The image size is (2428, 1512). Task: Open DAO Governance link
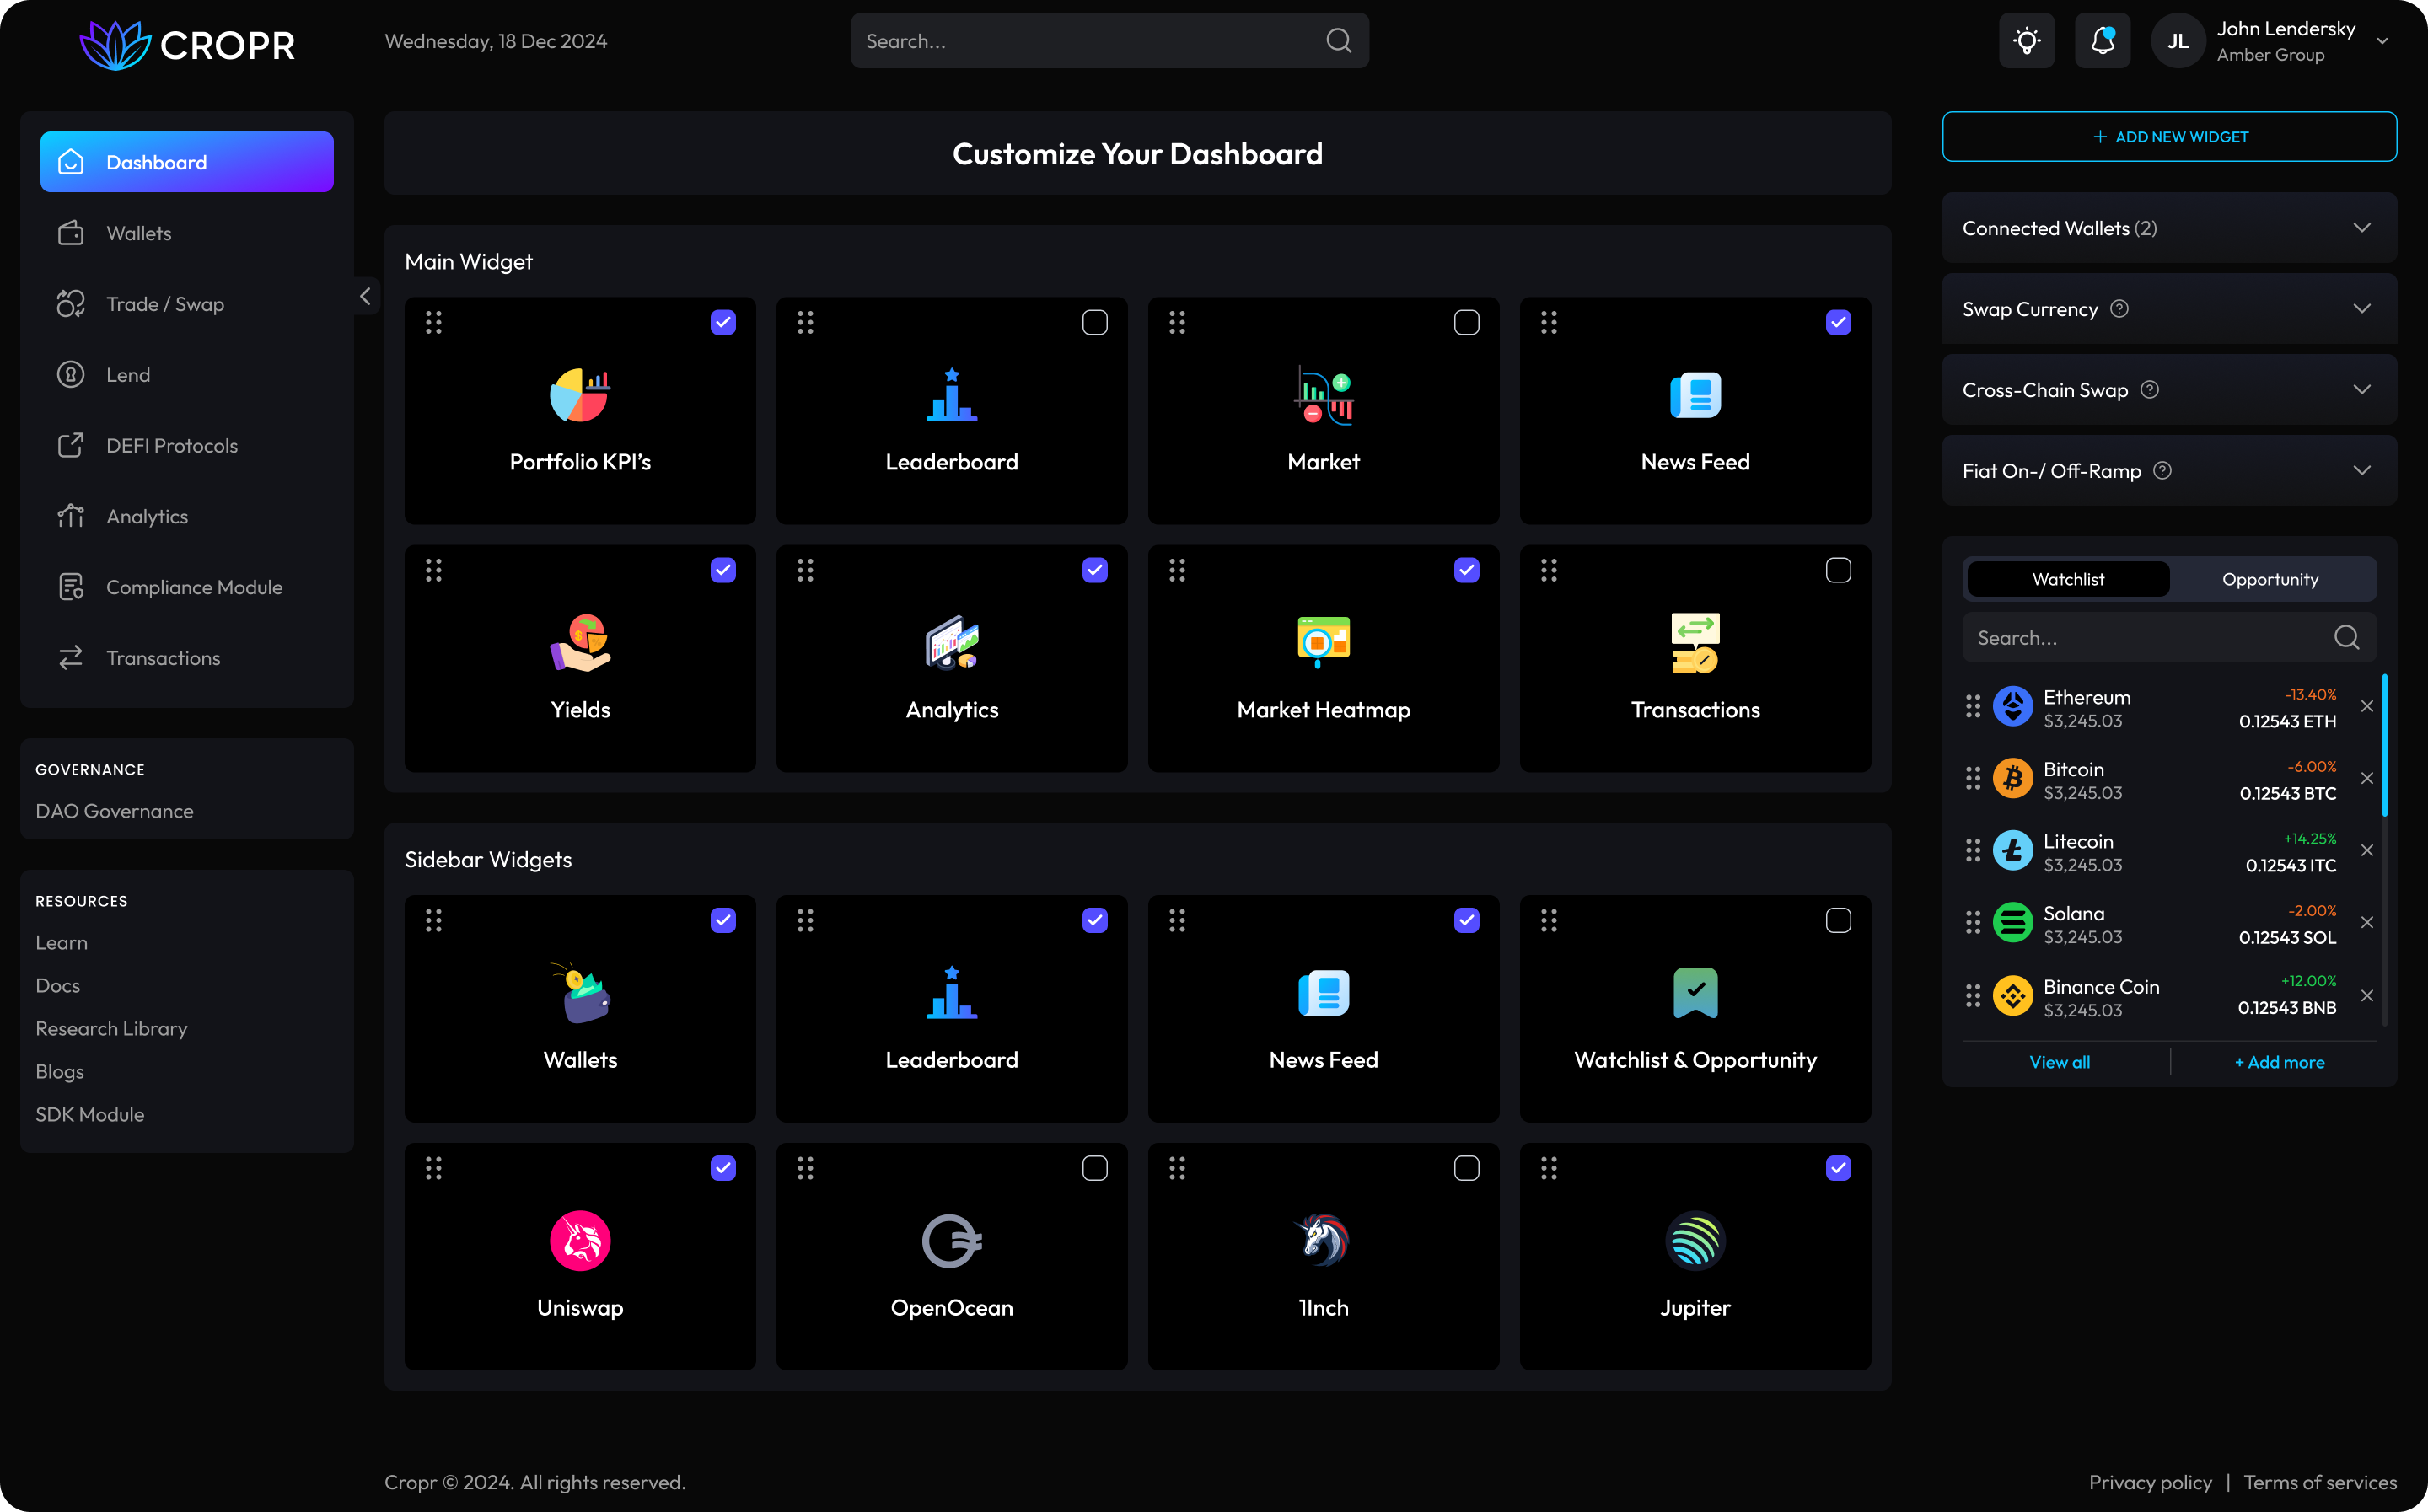click(x=115, y=811)
